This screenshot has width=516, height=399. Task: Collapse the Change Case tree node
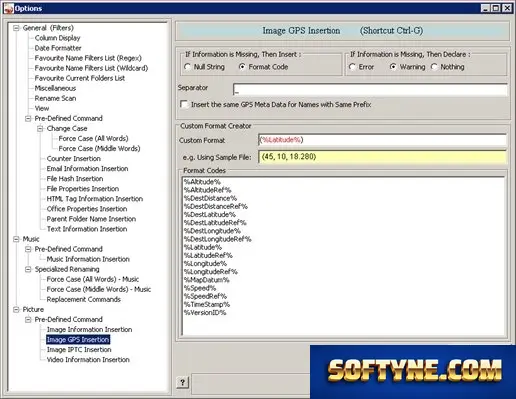40,128
